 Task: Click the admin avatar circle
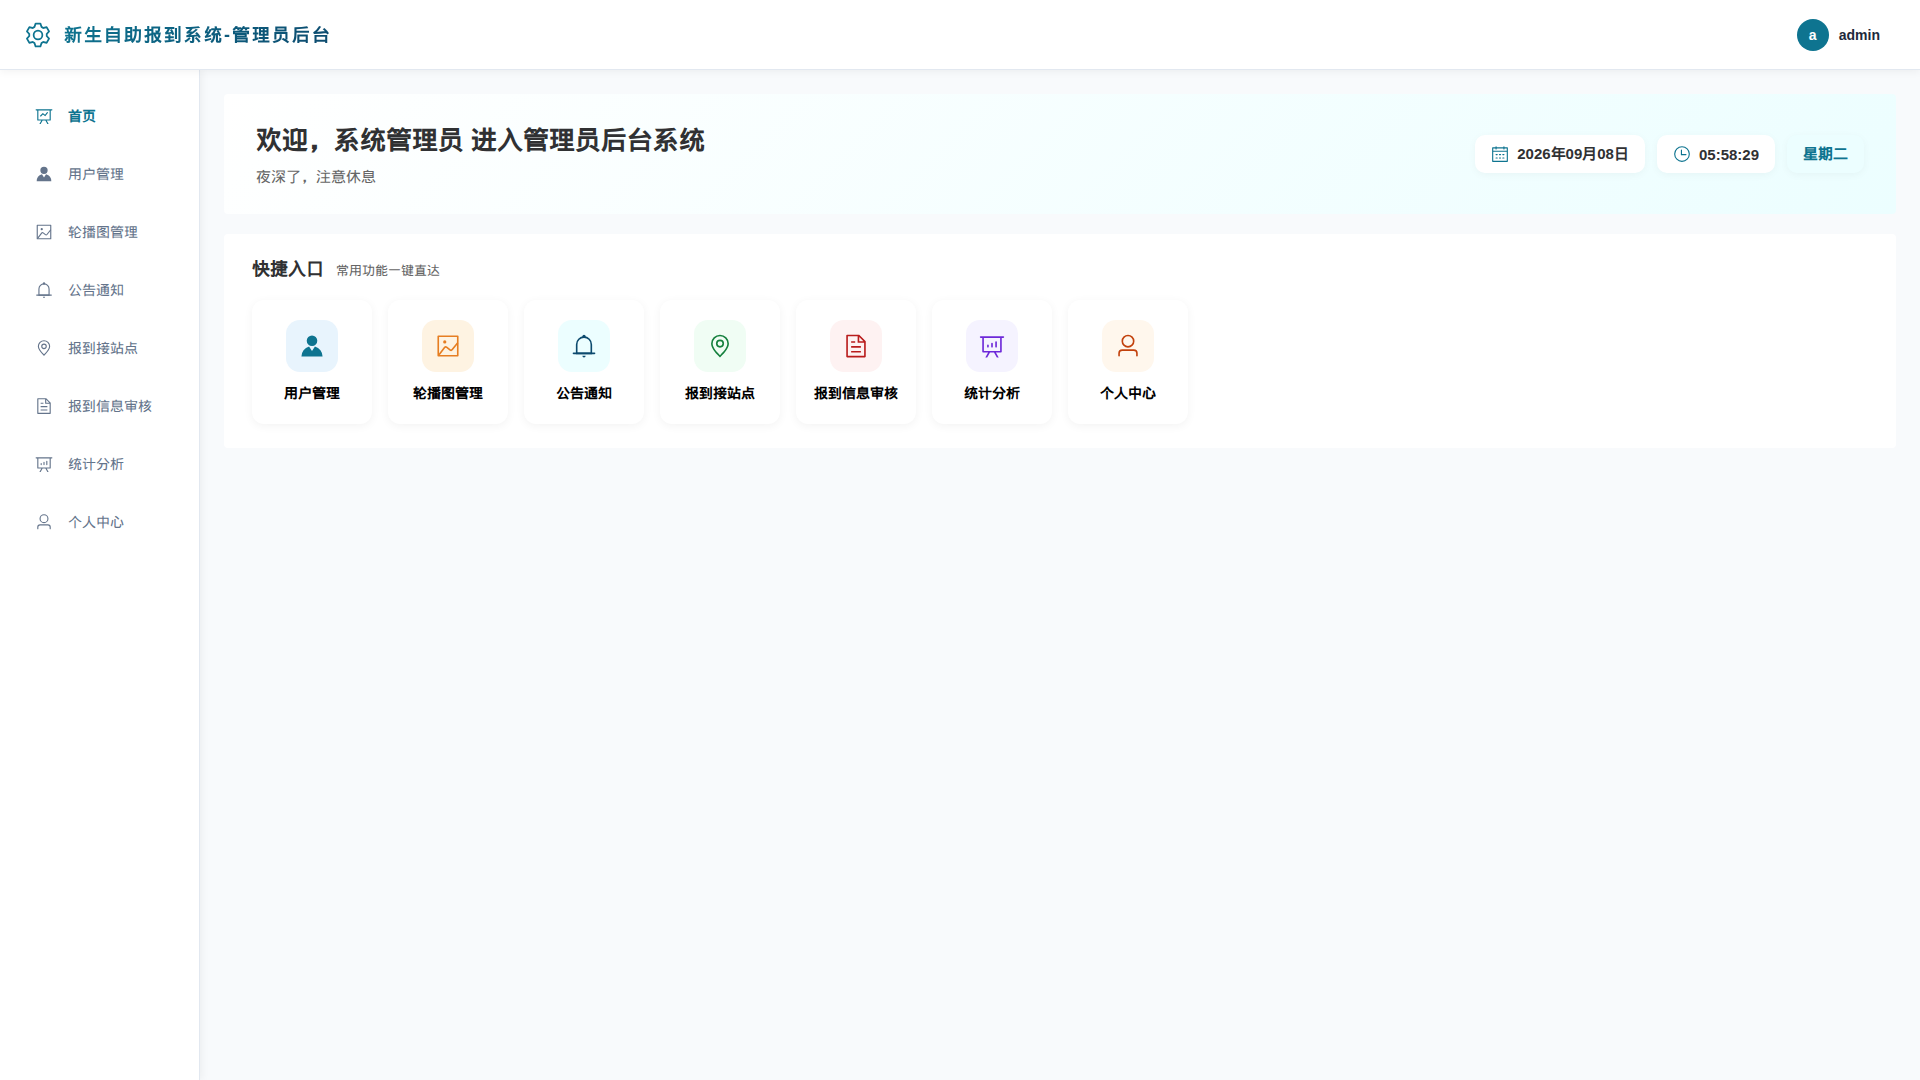click(x=1812, y=35)
